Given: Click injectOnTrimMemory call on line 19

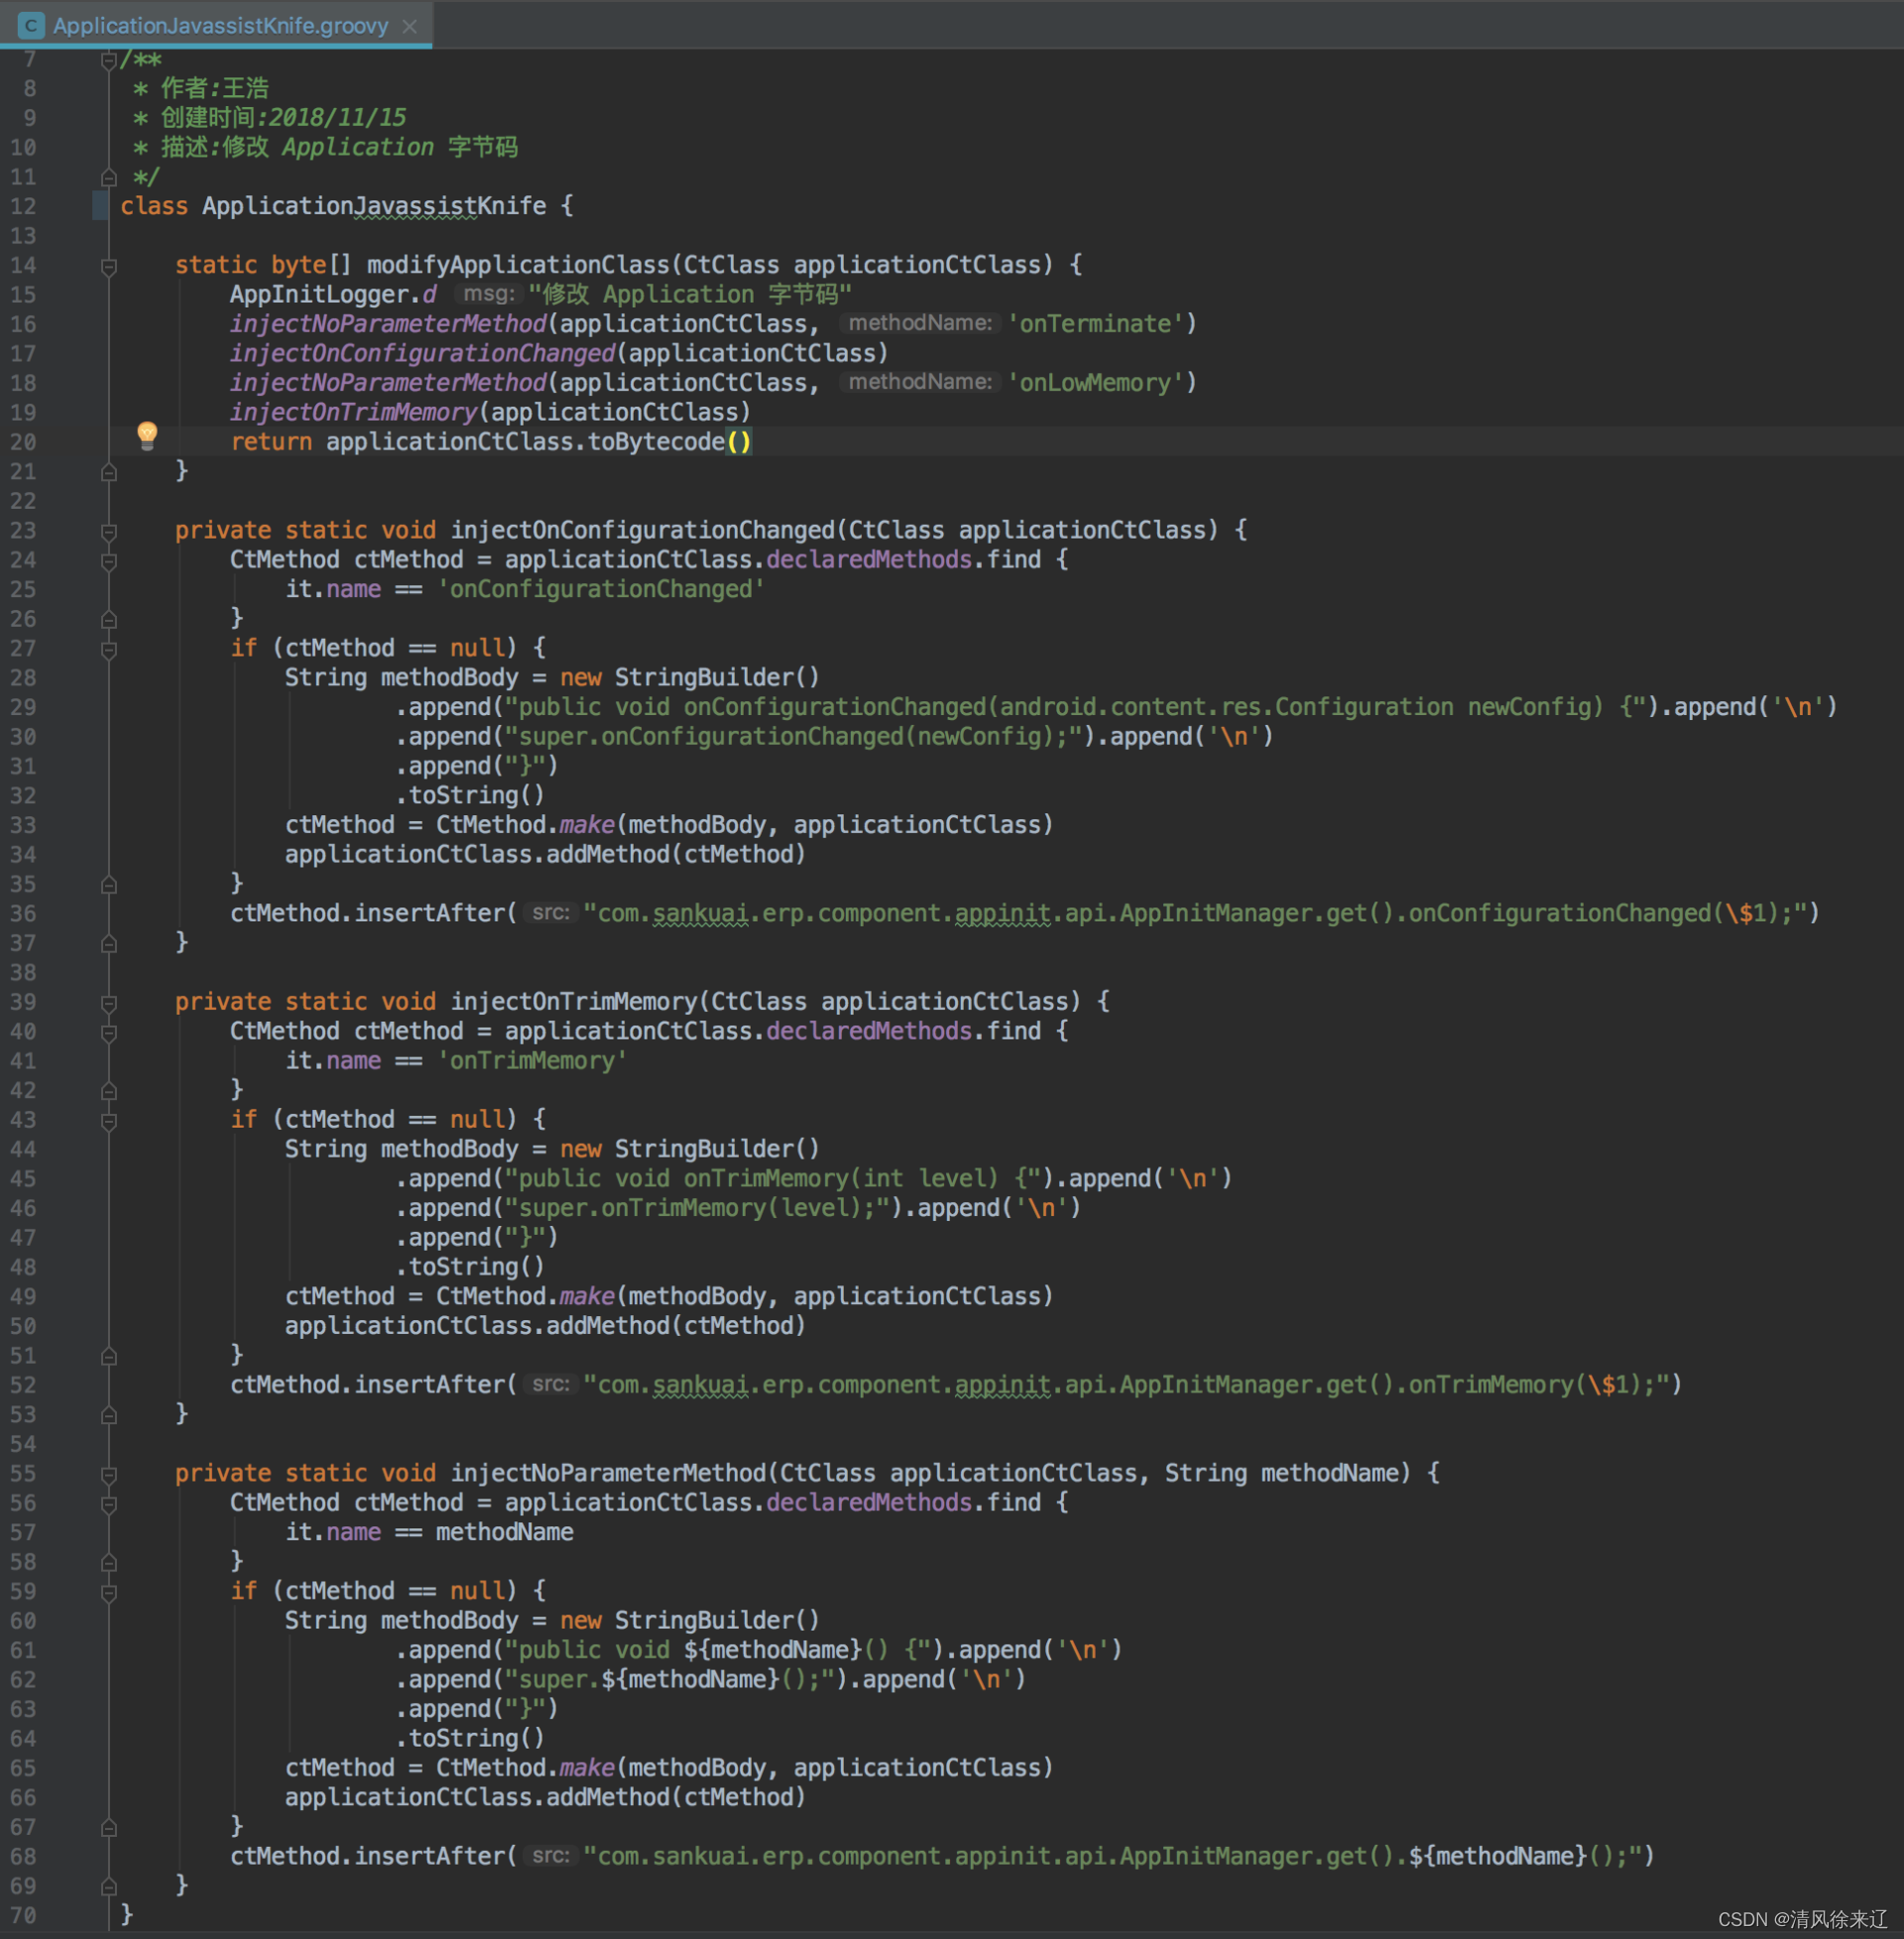Looking at the screenshot, I should pos(354,413).
